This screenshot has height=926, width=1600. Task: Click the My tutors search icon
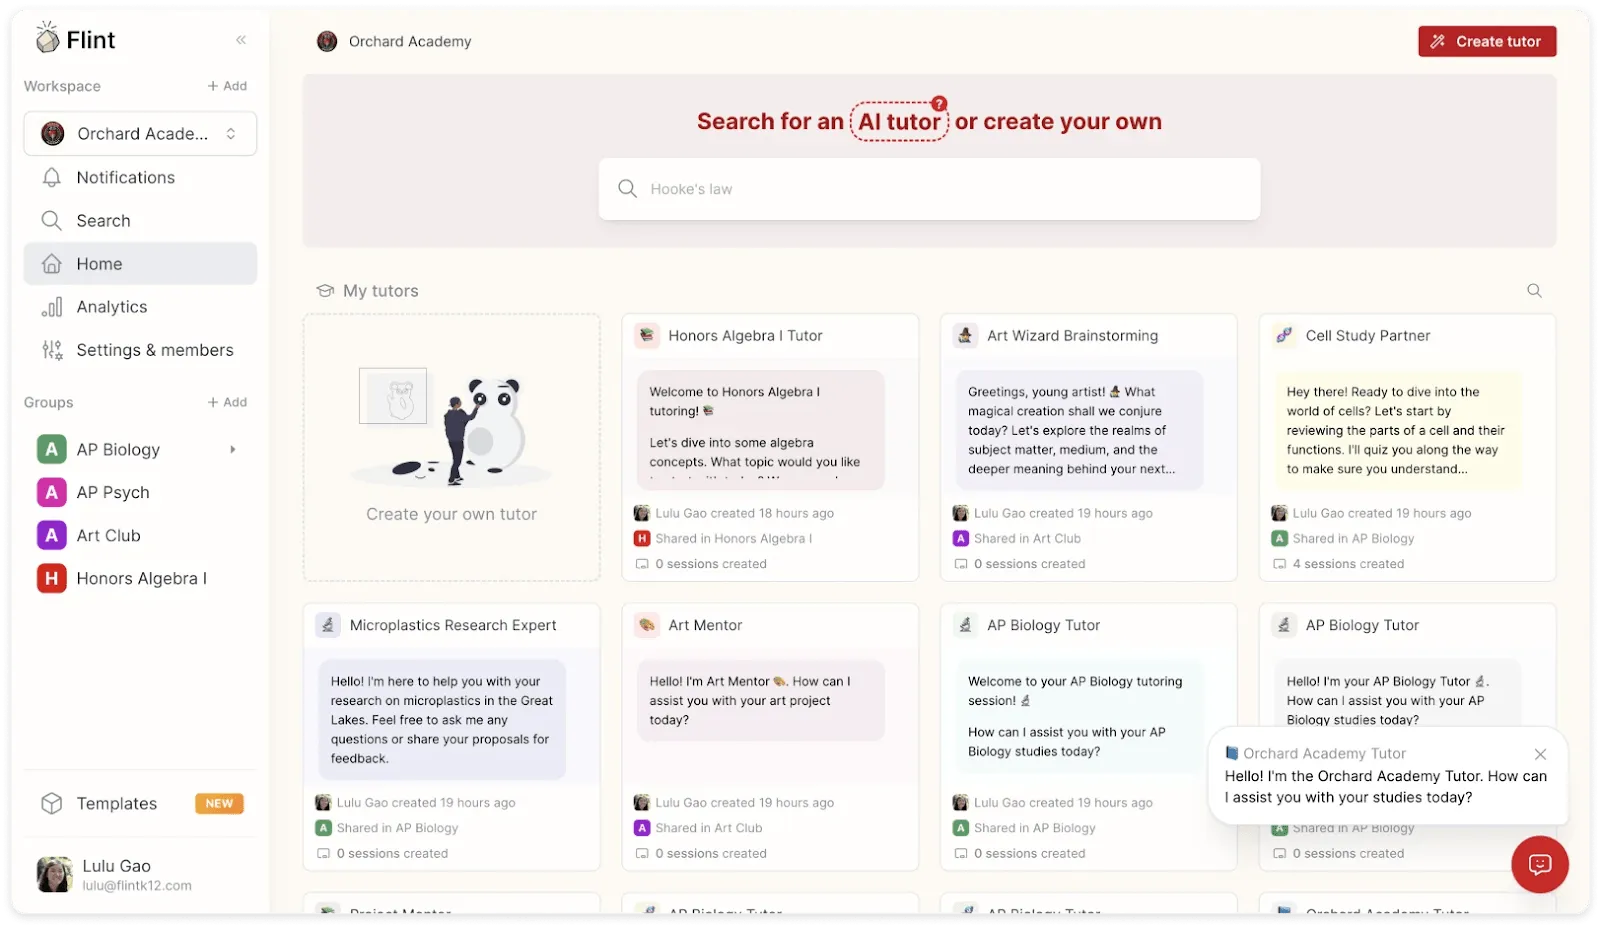[x=1534, y=291]
